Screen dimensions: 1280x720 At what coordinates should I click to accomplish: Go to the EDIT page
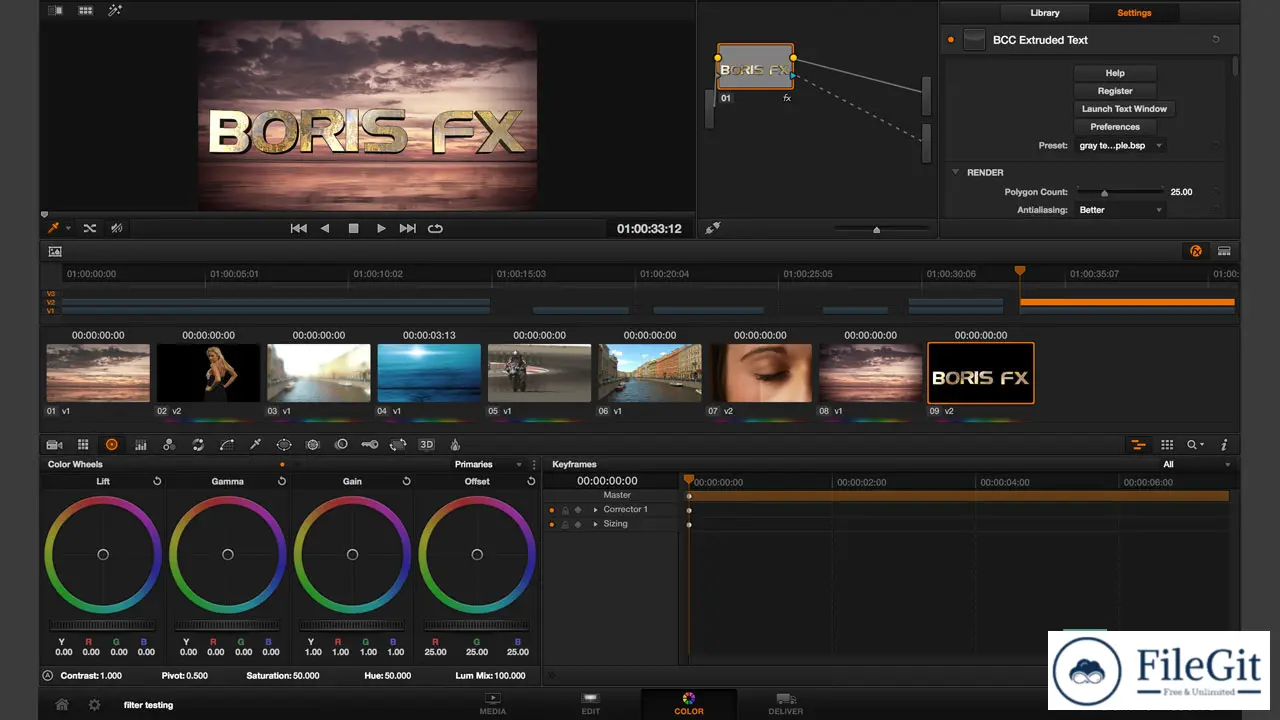point(590,704)
